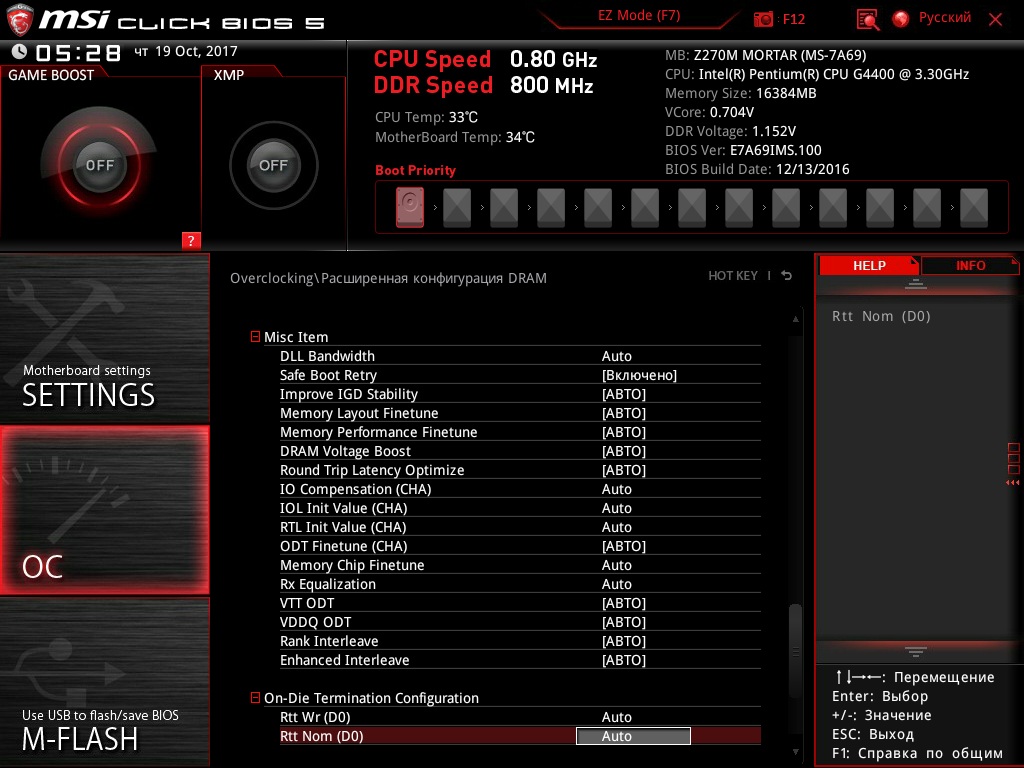Select the RTL Init Value (CHA) row

520,527
